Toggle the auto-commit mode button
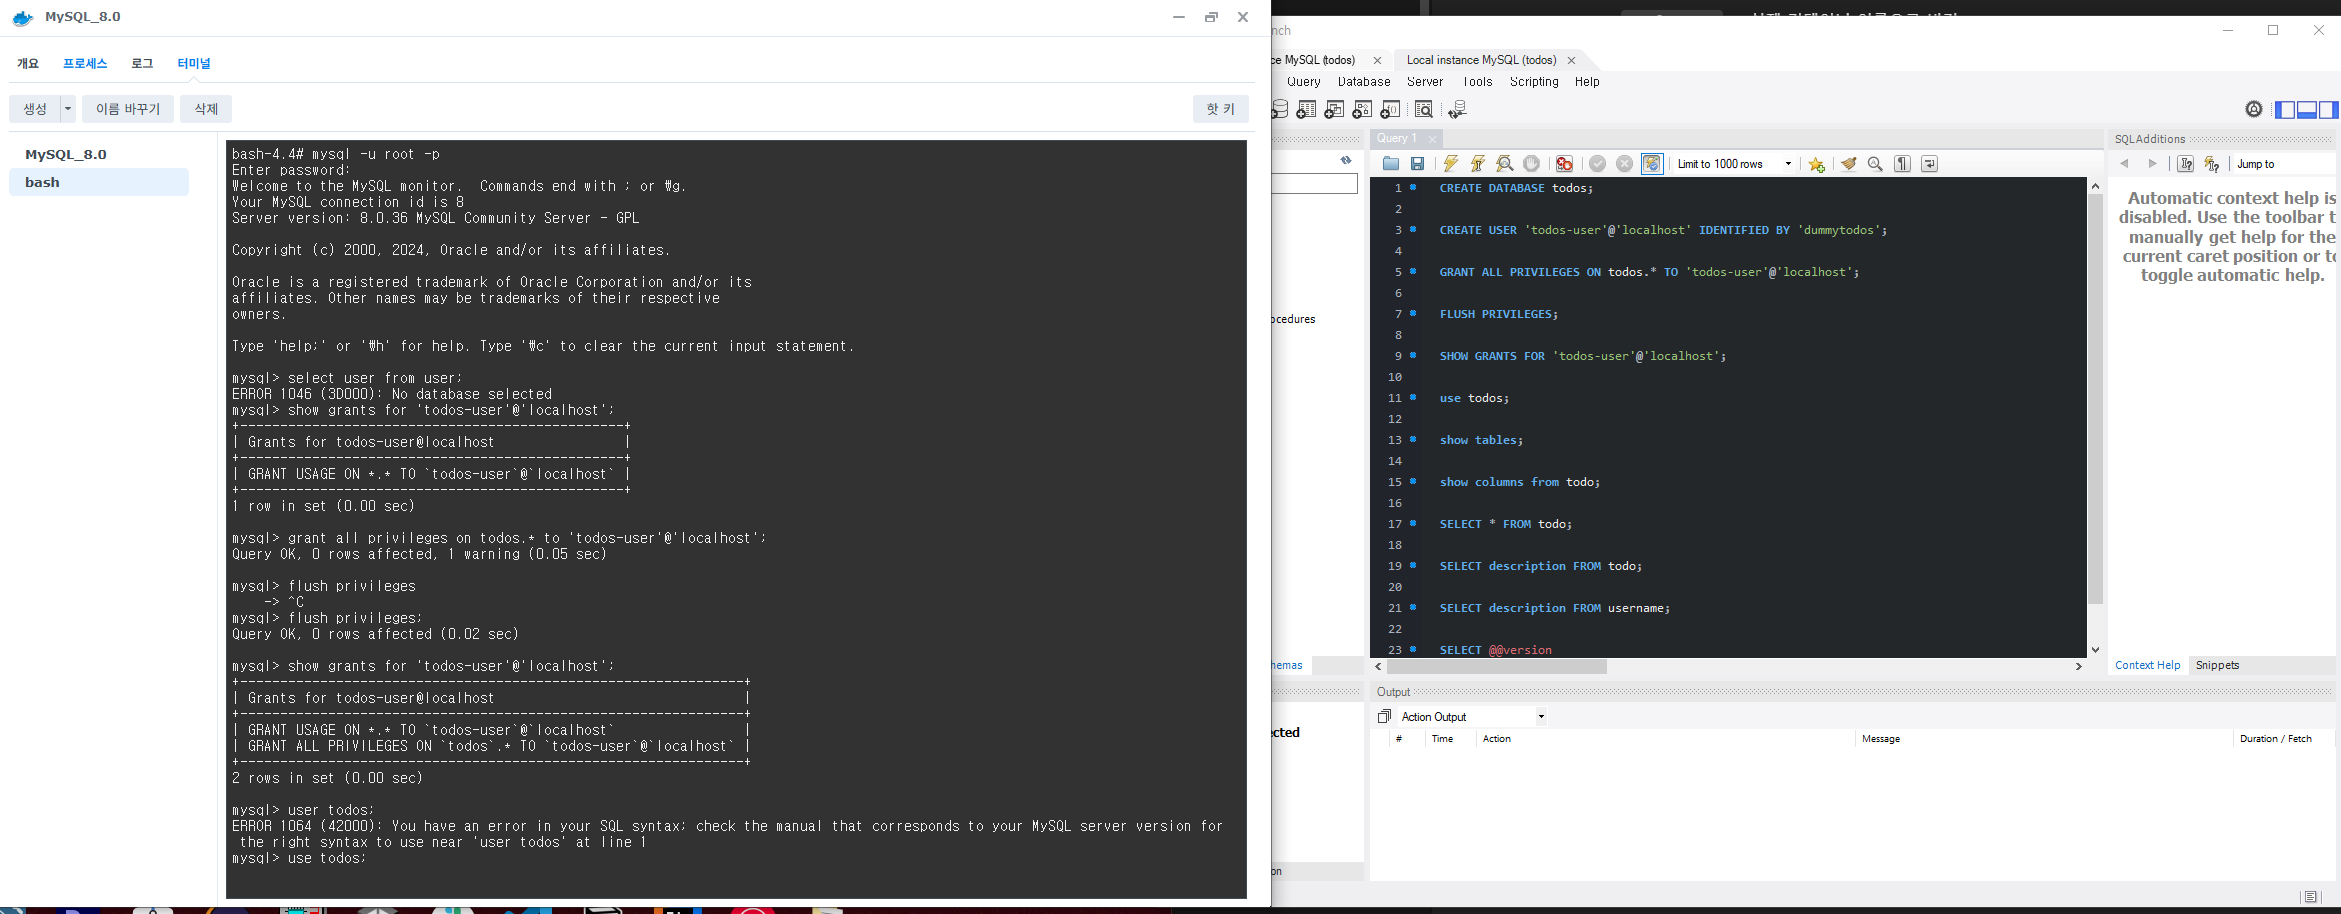The height and width of the screenshot is (914, 2341). click(x=1652, y=164)
